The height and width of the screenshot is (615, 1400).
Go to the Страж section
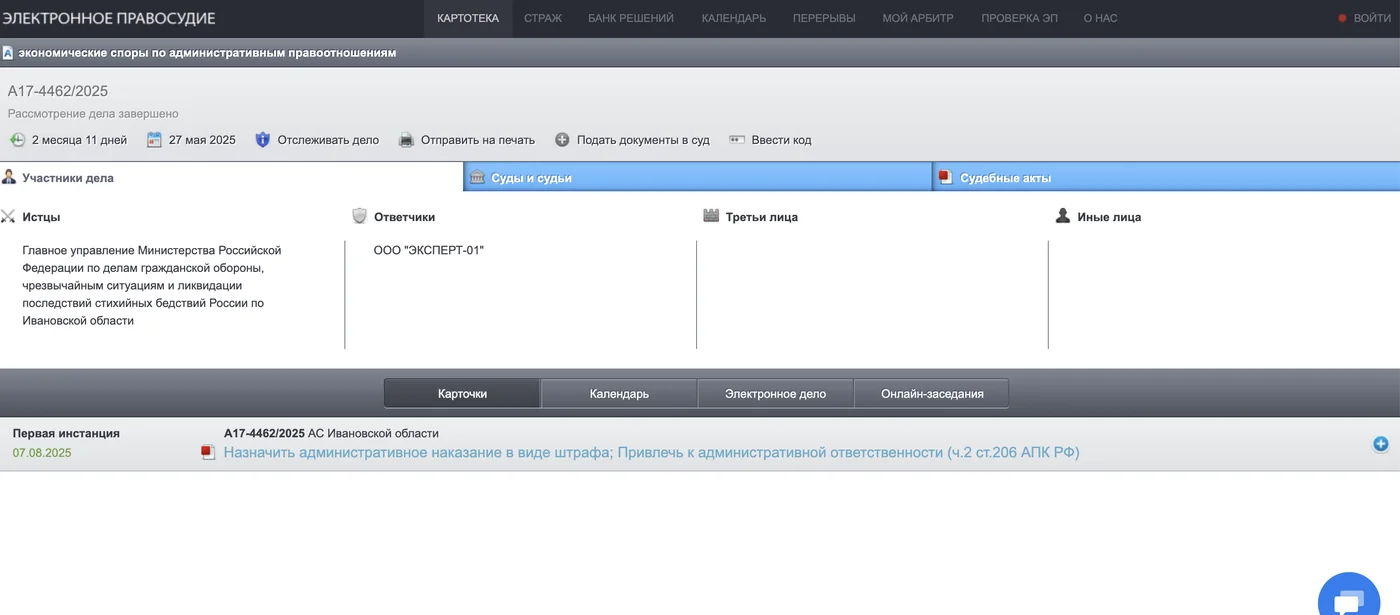click(x=543, y=18)
